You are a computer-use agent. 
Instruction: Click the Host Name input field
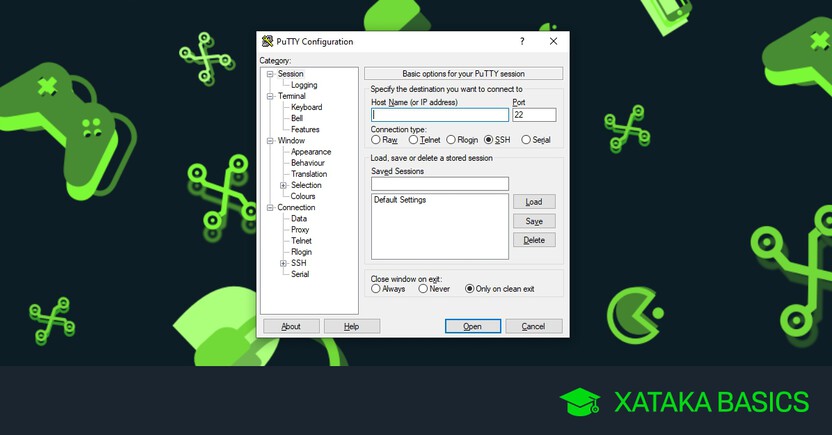click(439, 115)
